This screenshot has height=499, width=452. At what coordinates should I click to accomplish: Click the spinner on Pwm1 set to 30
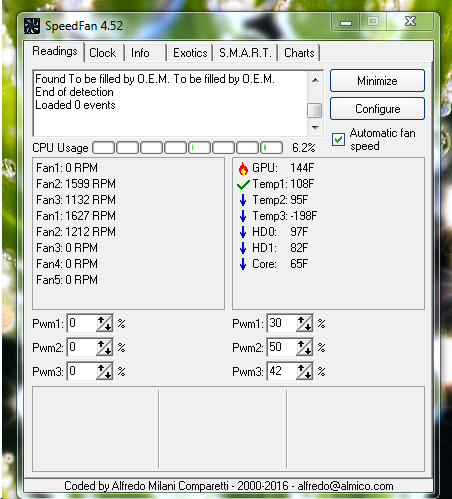point(304,323)
